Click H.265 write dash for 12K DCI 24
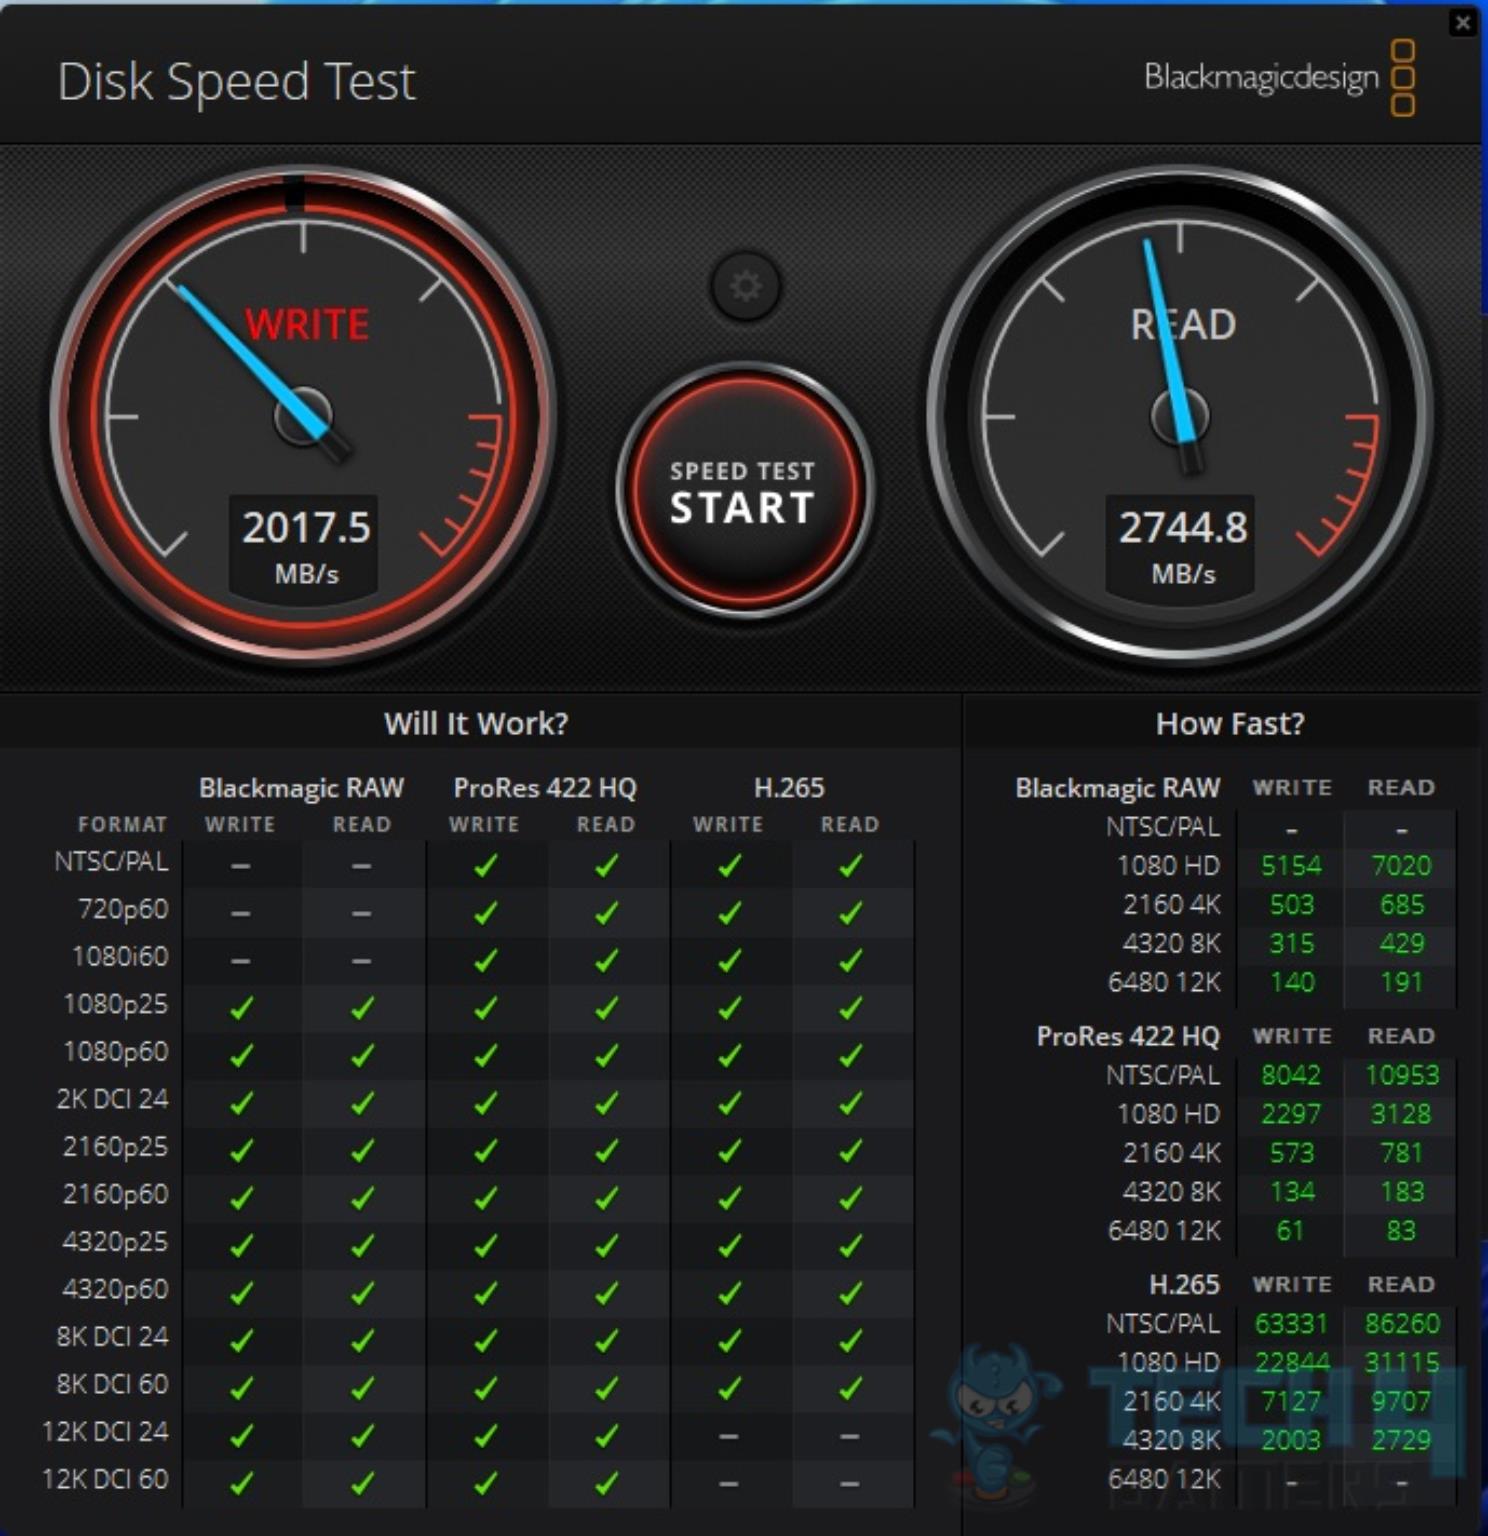Image resolution: width=1488 pixels, height=1536 pixels. pyautogui.click(x=729, y=1436)
